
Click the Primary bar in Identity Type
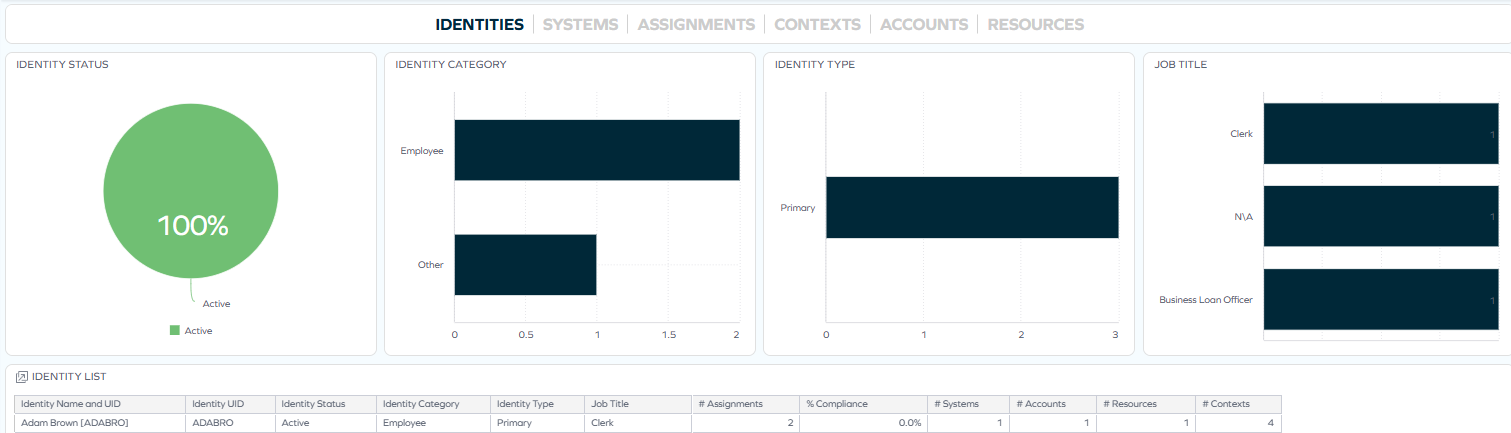tap(971, 207)
